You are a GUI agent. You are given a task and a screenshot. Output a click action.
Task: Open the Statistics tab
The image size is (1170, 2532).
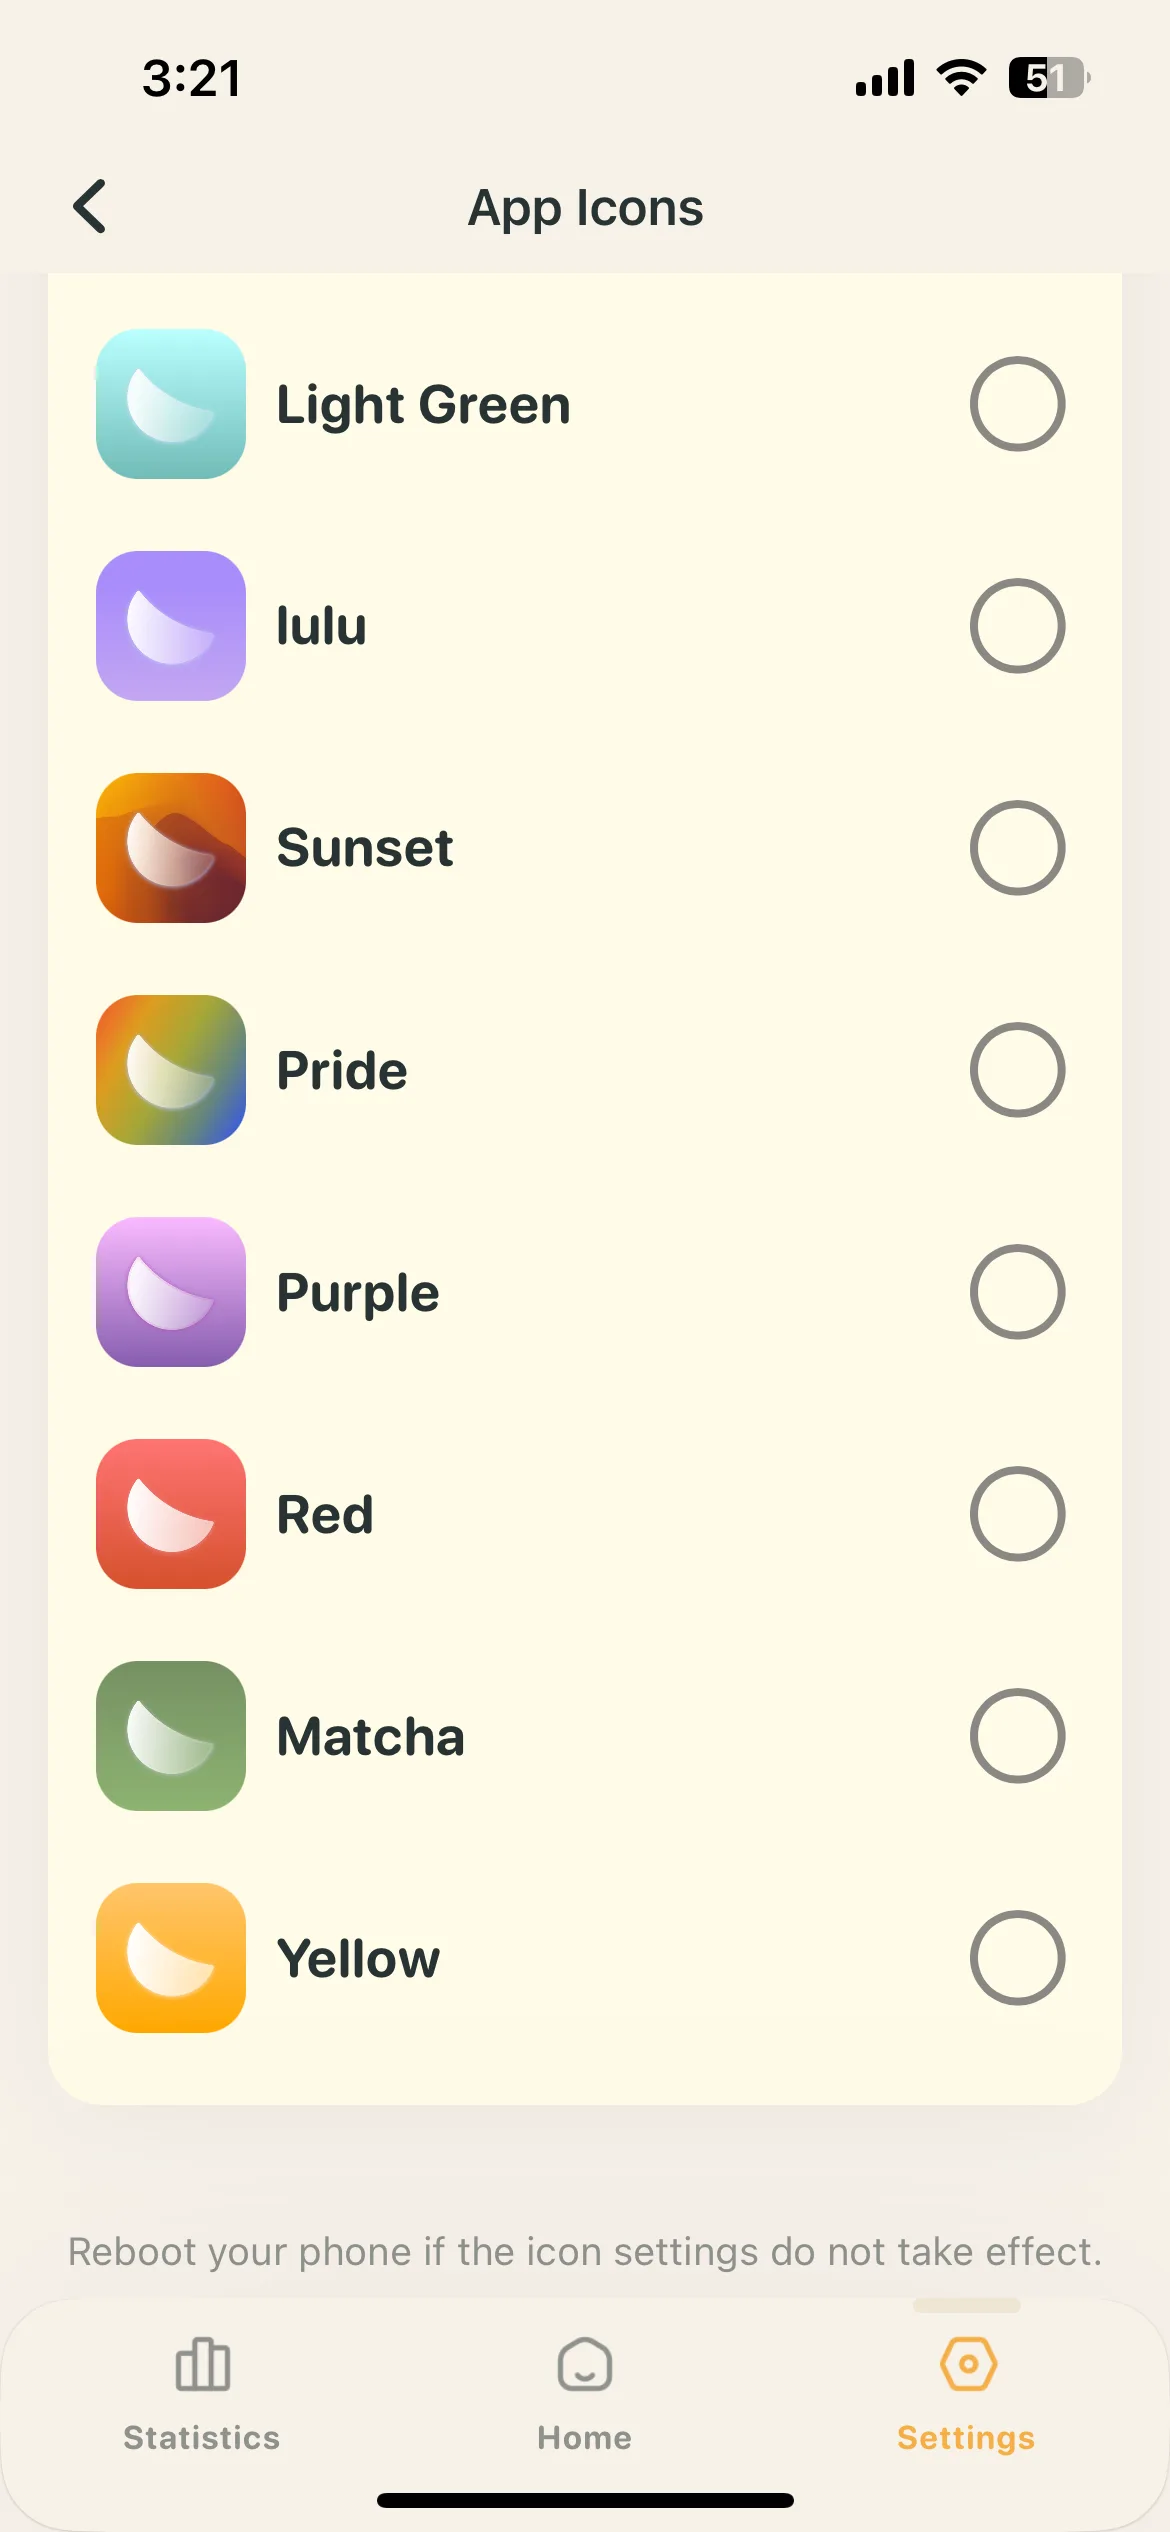(x=202, y=2394)
